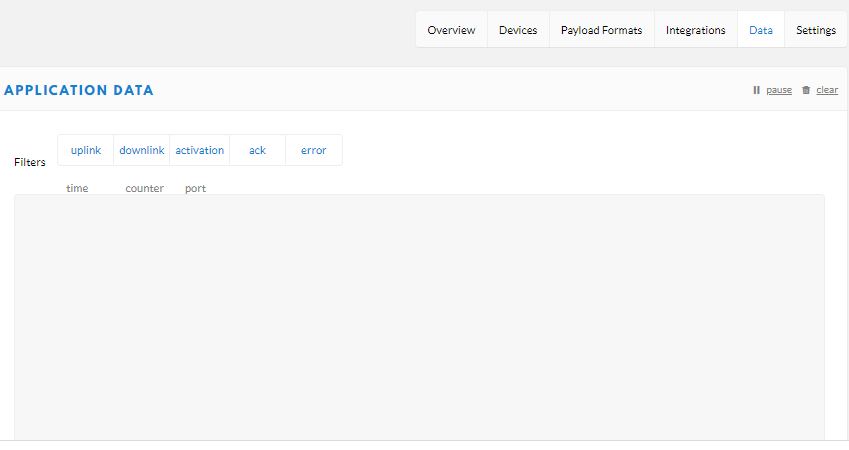The height and width of the screenshot is (450, 849).
Task: Show only error messages
Action: (x=313, y=150)
